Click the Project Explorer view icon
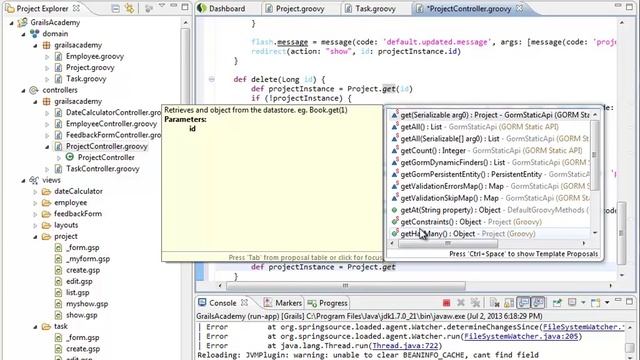This screenshot has height=360, width=640. [x=9, y=8]
